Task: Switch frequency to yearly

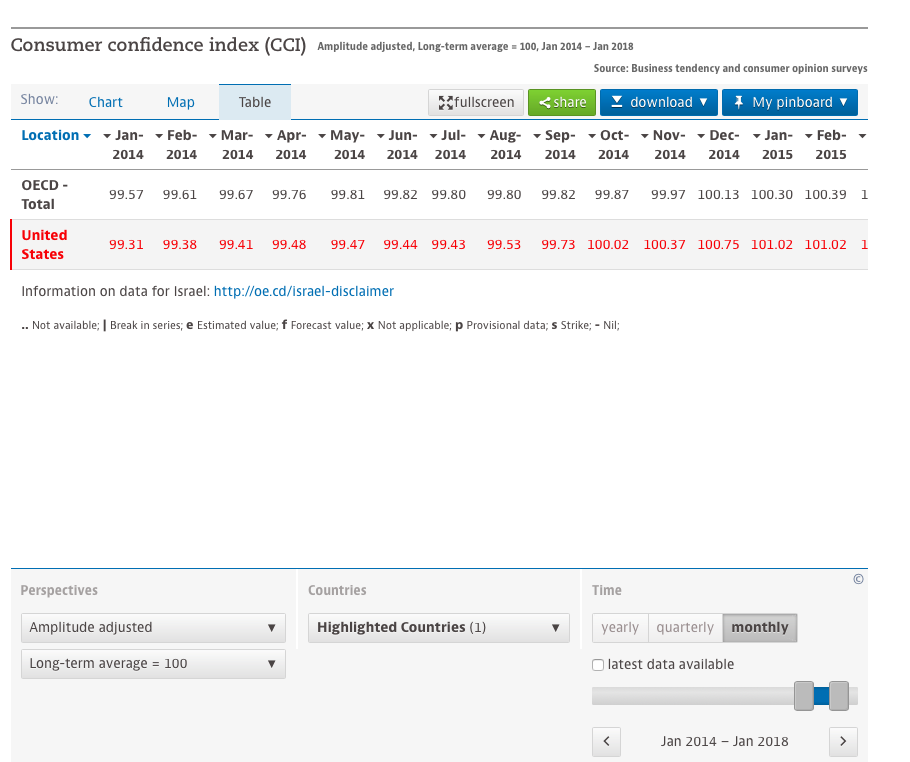Action: pos(620,627)
